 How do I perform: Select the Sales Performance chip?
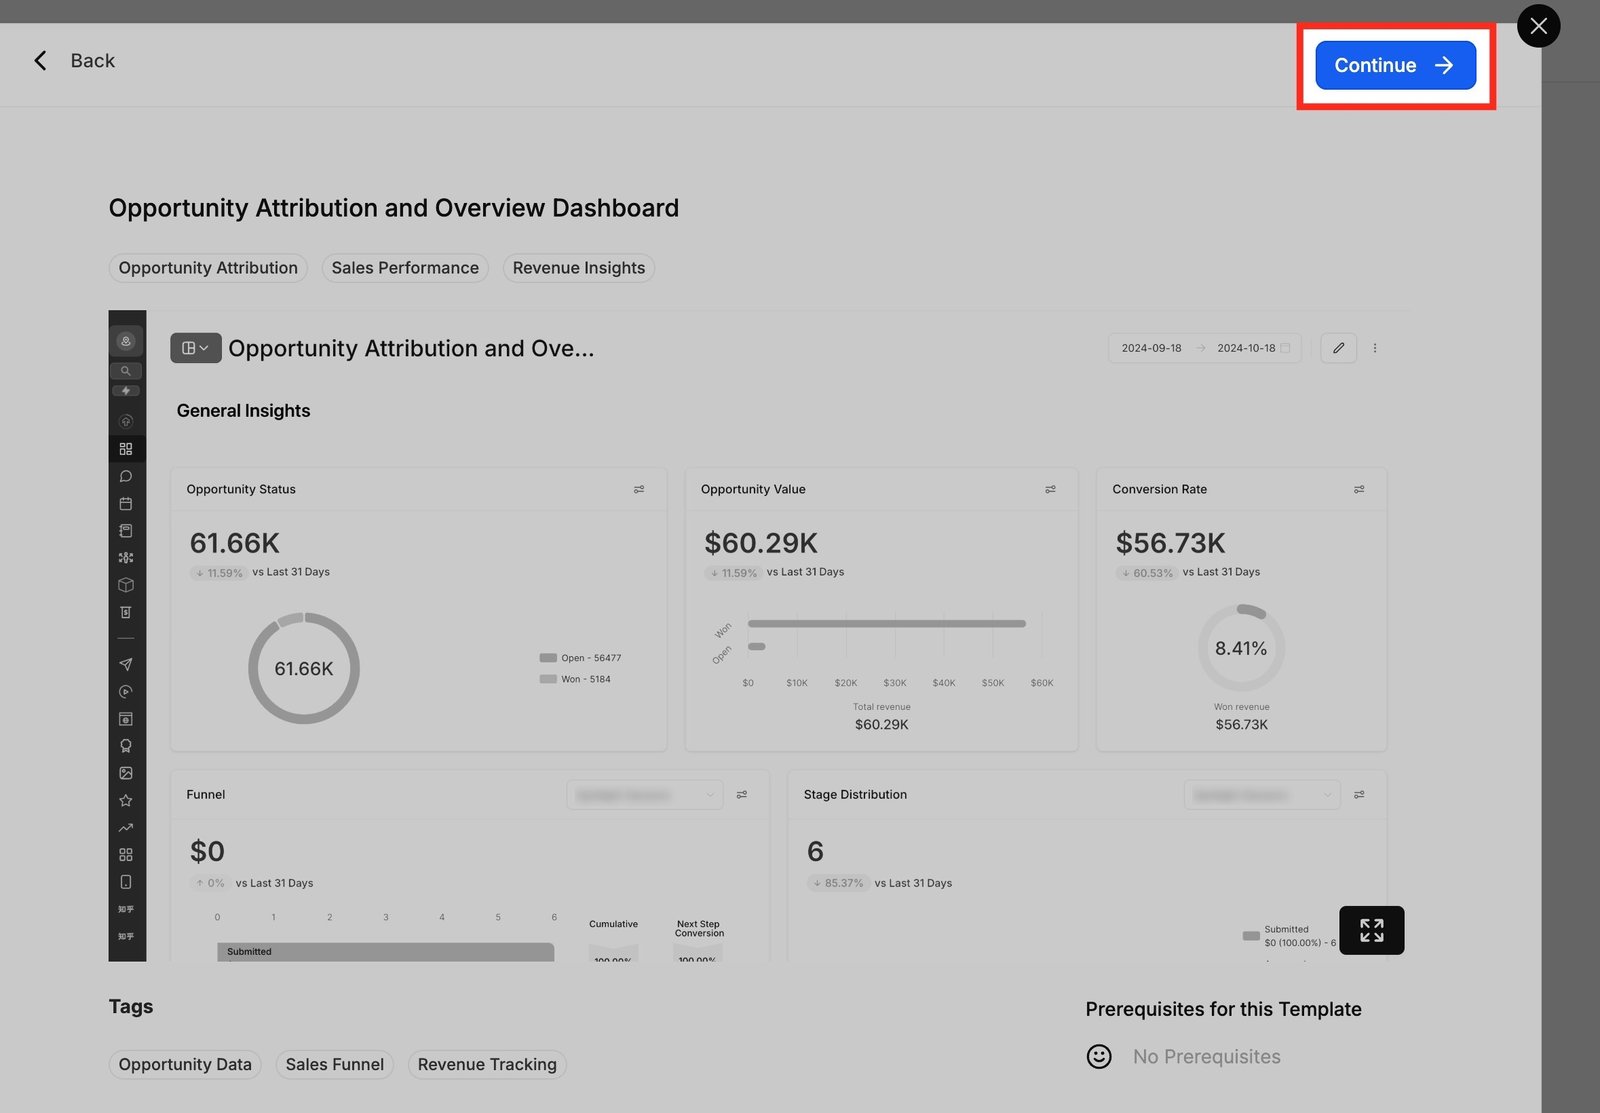pyautogui.click(x=405, y=268)
